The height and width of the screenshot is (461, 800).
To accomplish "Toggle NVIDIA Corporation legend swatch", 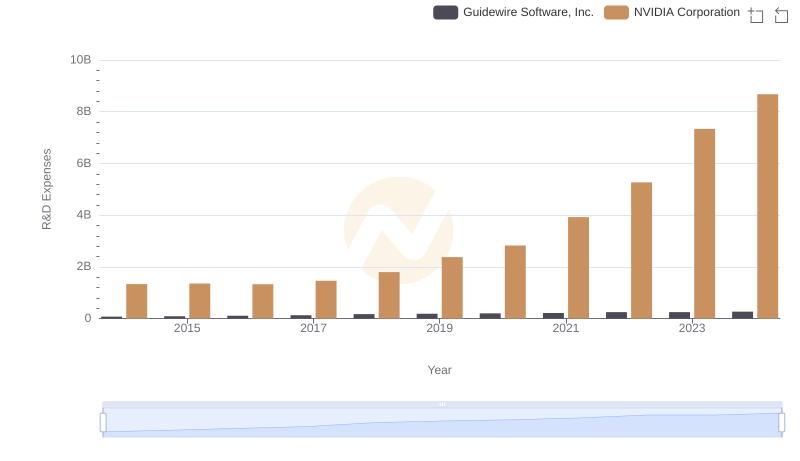I will pos(616,12).
